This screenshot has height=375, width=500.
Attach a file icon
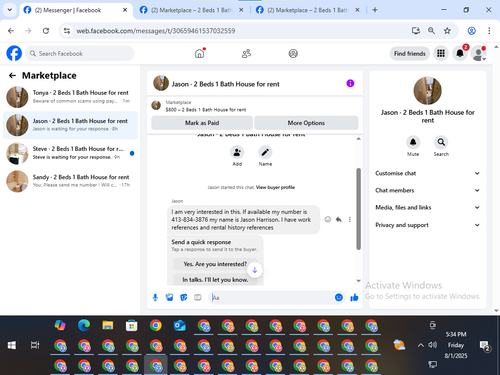tap(169, 297)
